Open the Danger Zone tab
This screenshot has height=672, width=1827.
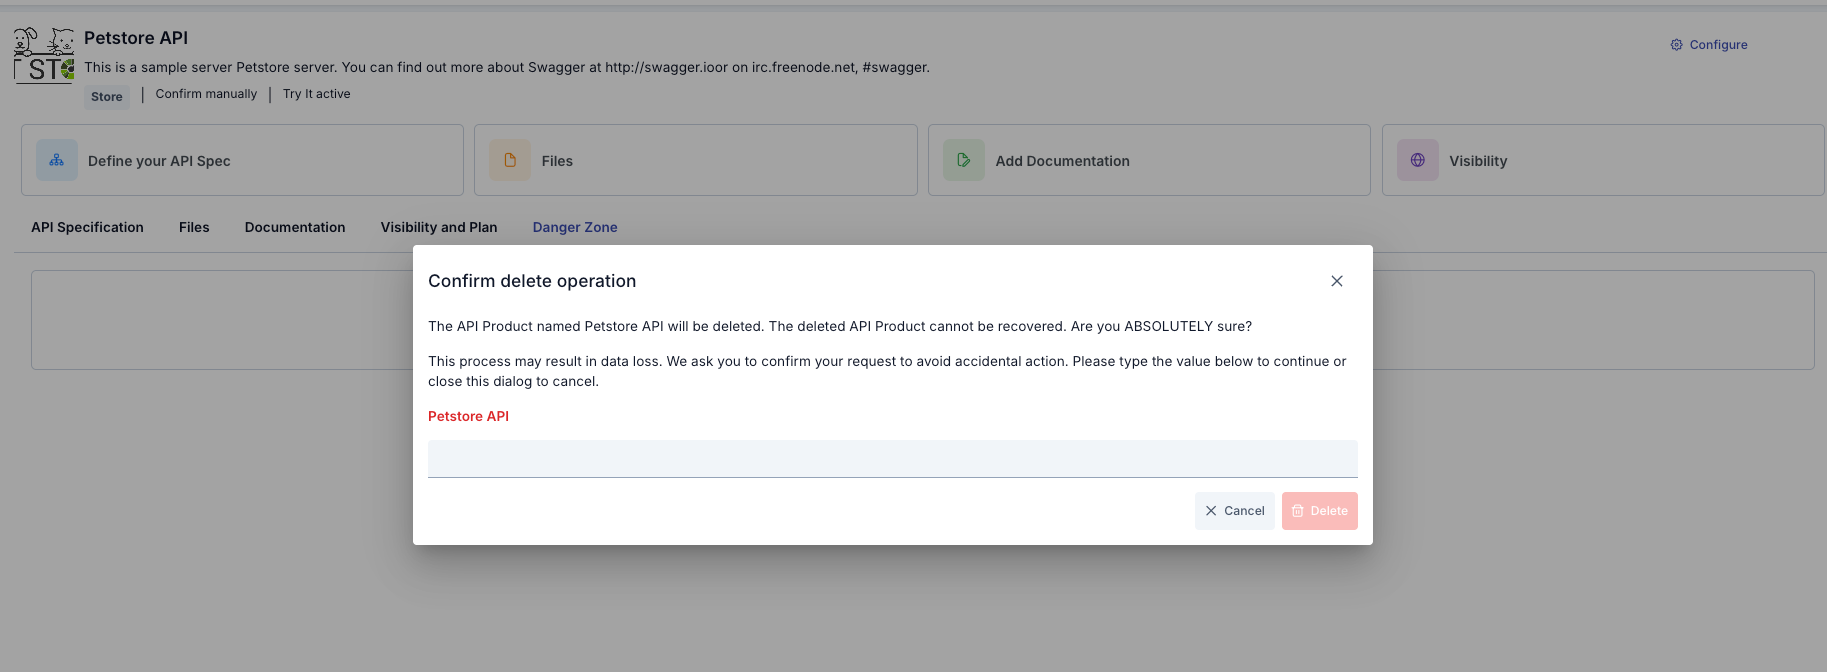coord(575,227)
